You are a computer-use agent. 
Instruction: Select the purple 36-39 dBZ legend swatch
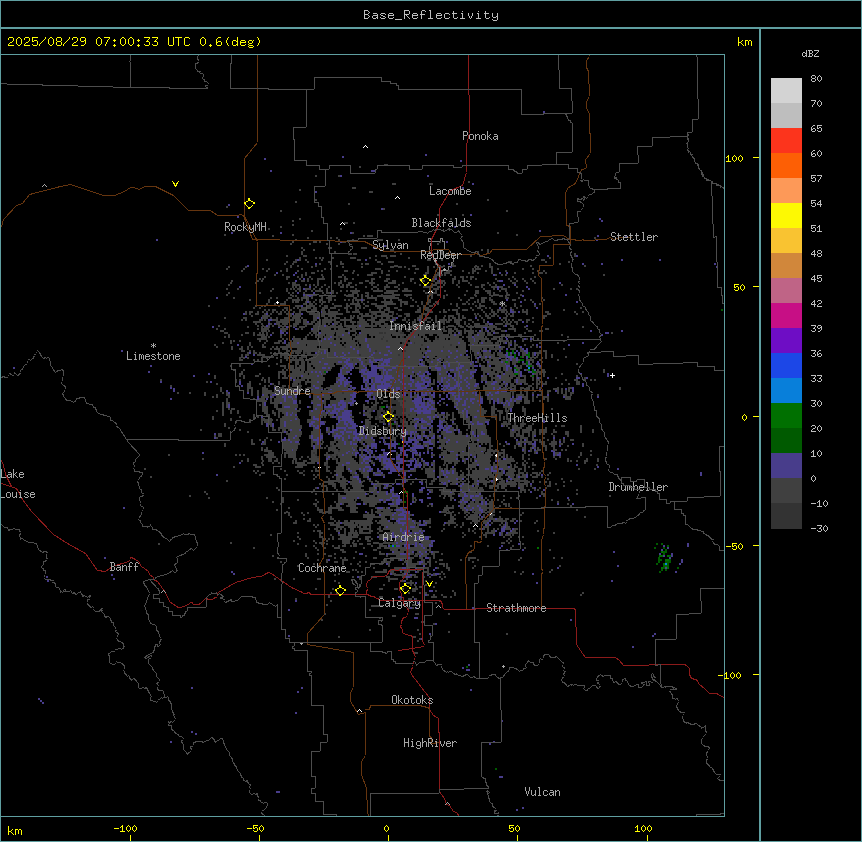[x=786, y=340]
